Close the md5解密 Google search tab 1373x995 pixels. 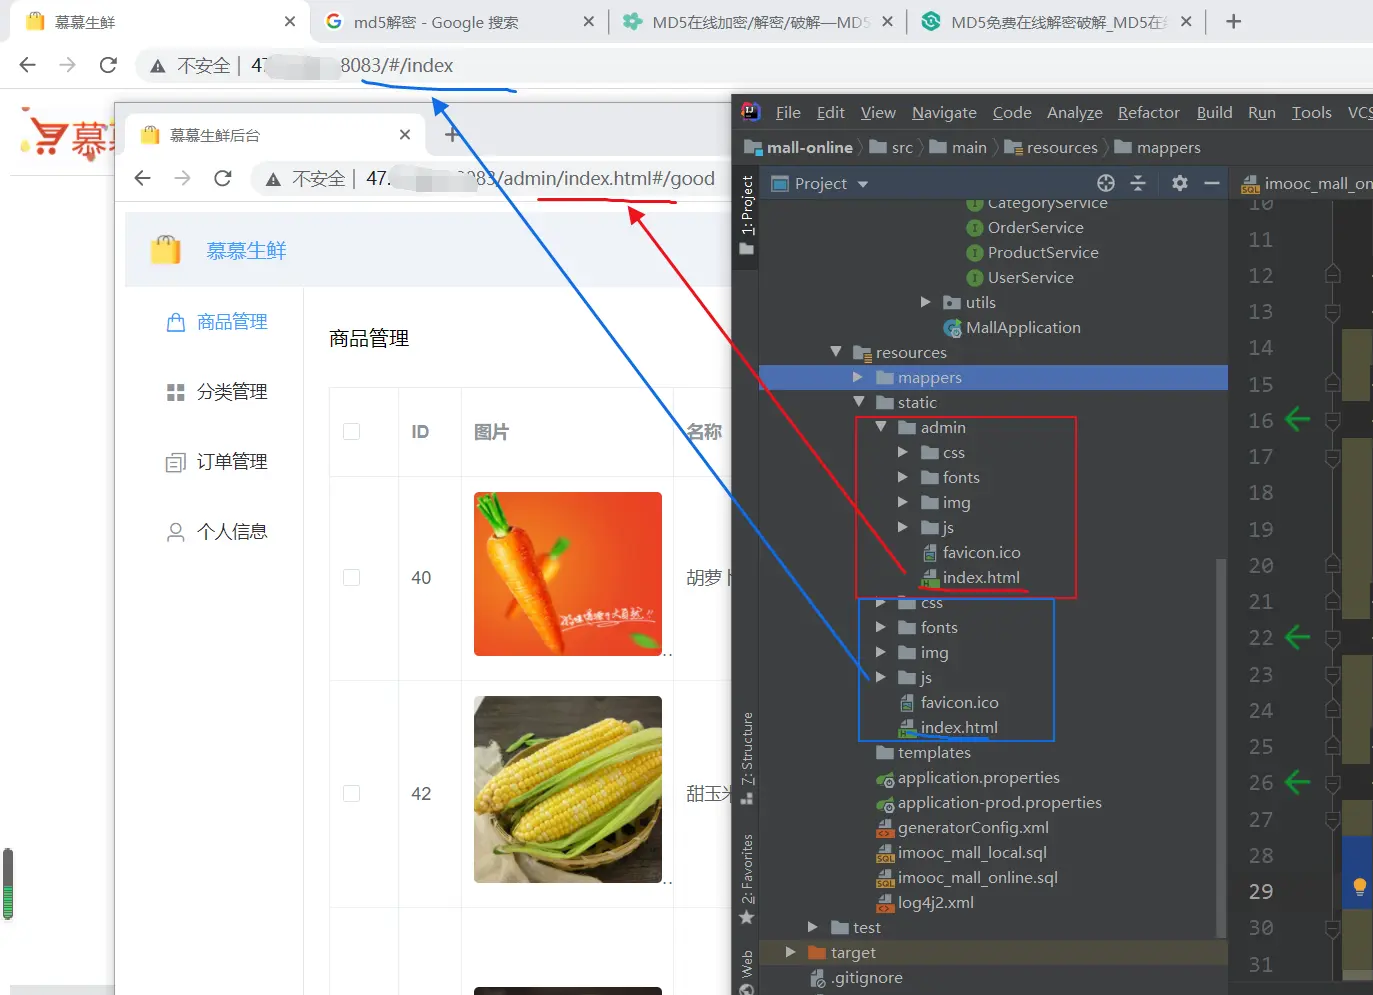click(588, 21)
